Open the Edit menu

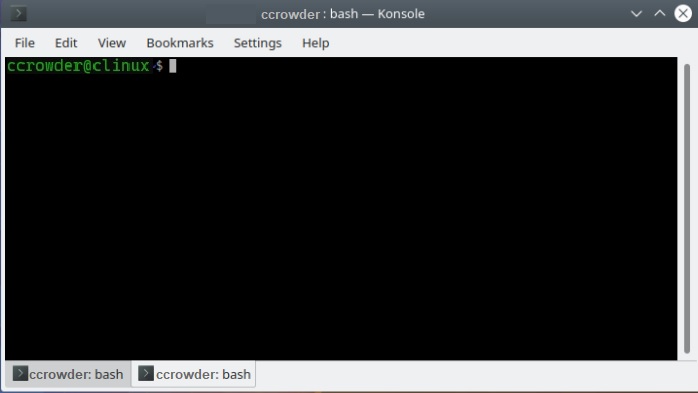(x=66, y=43)
